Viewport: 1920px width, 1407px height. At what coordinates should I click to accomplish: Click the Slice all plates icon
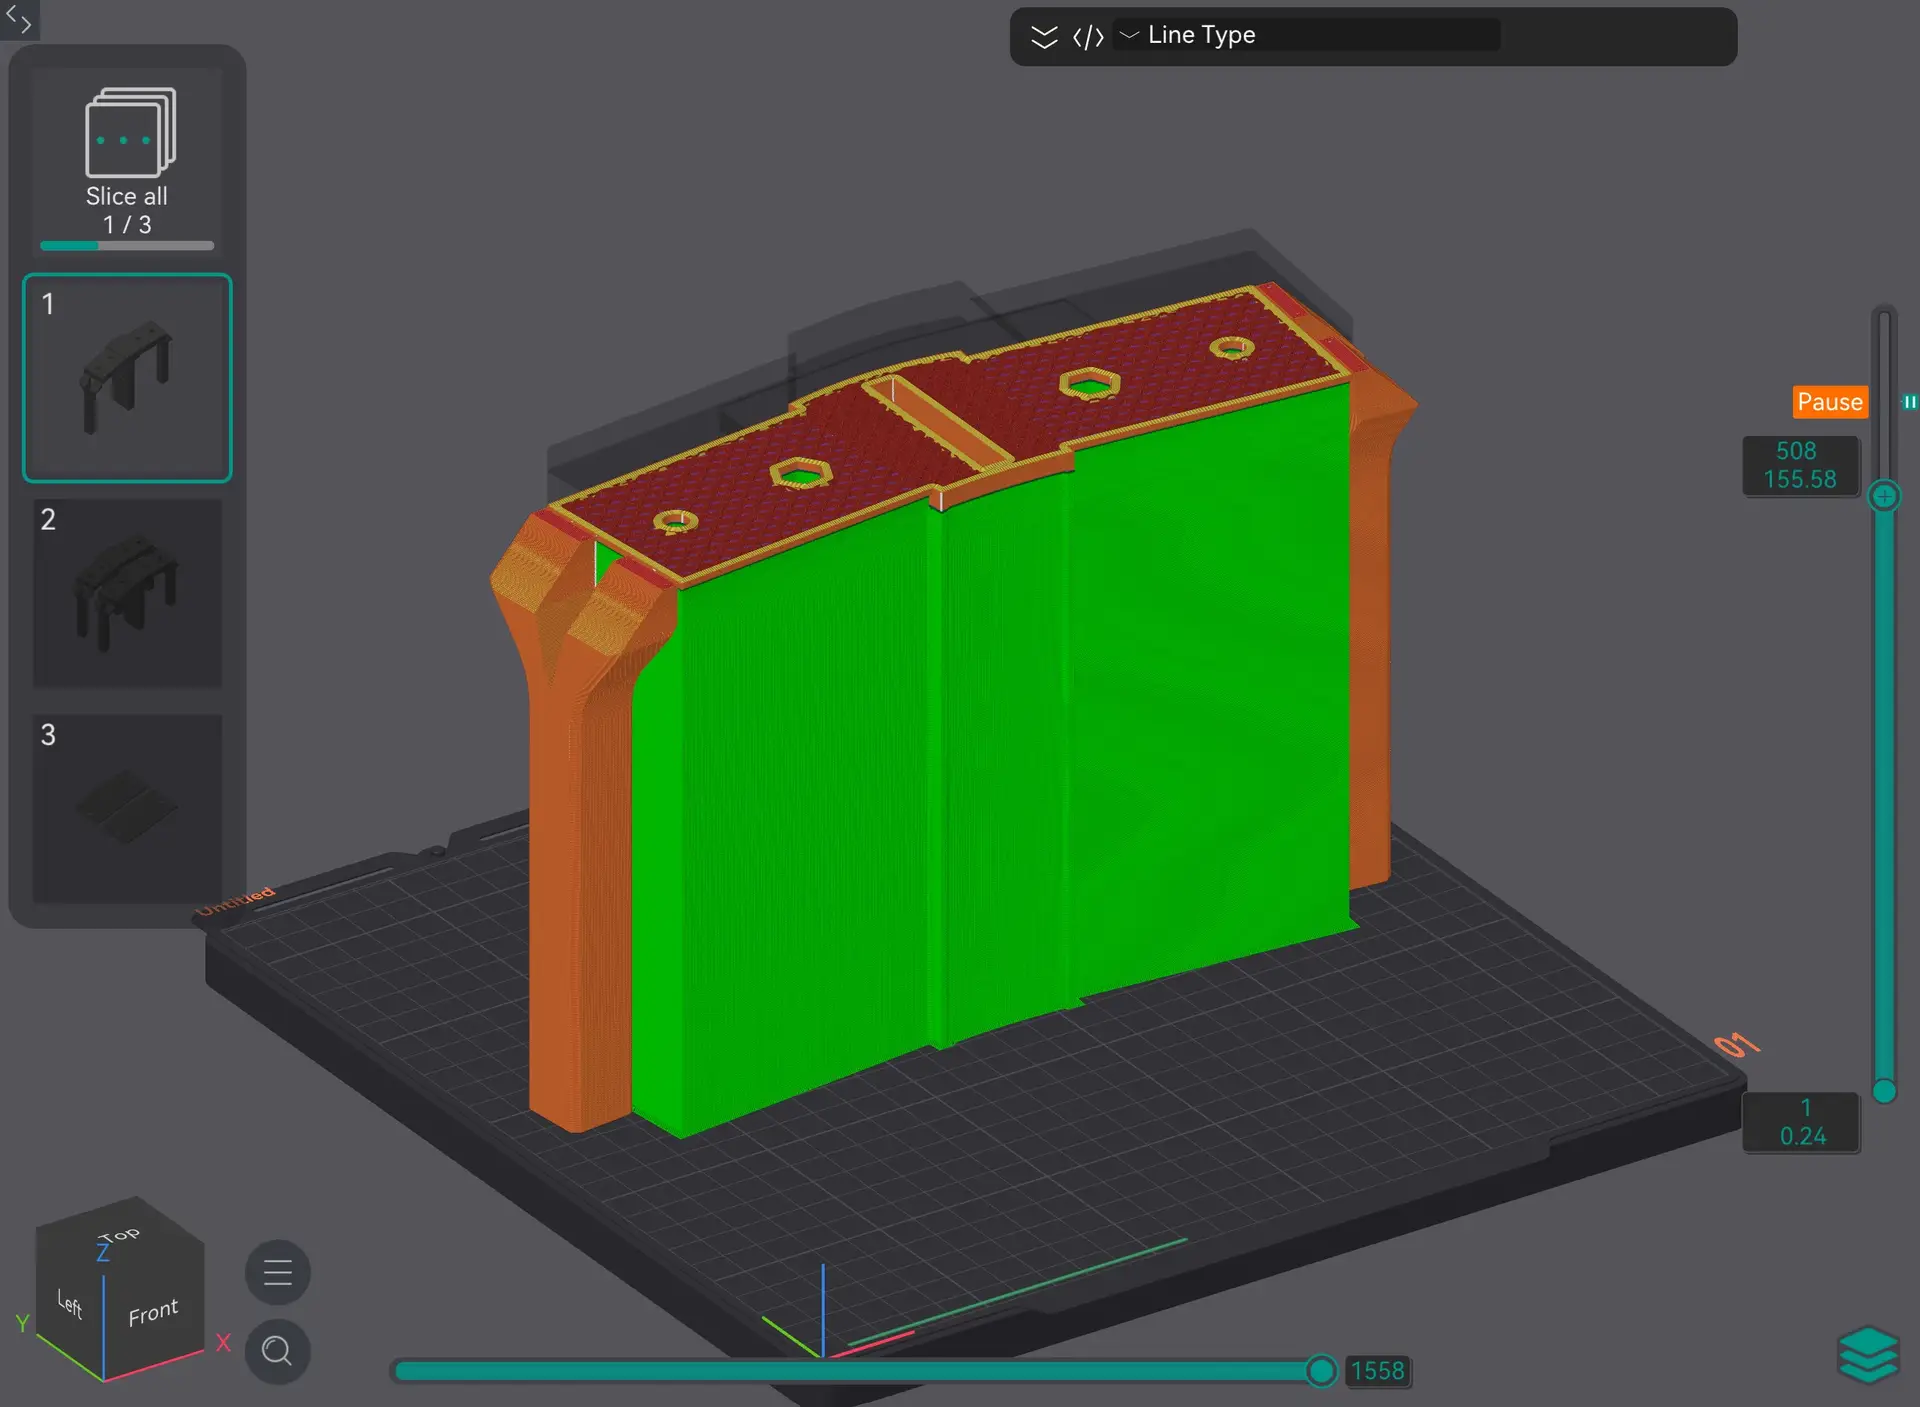[130, 132]
